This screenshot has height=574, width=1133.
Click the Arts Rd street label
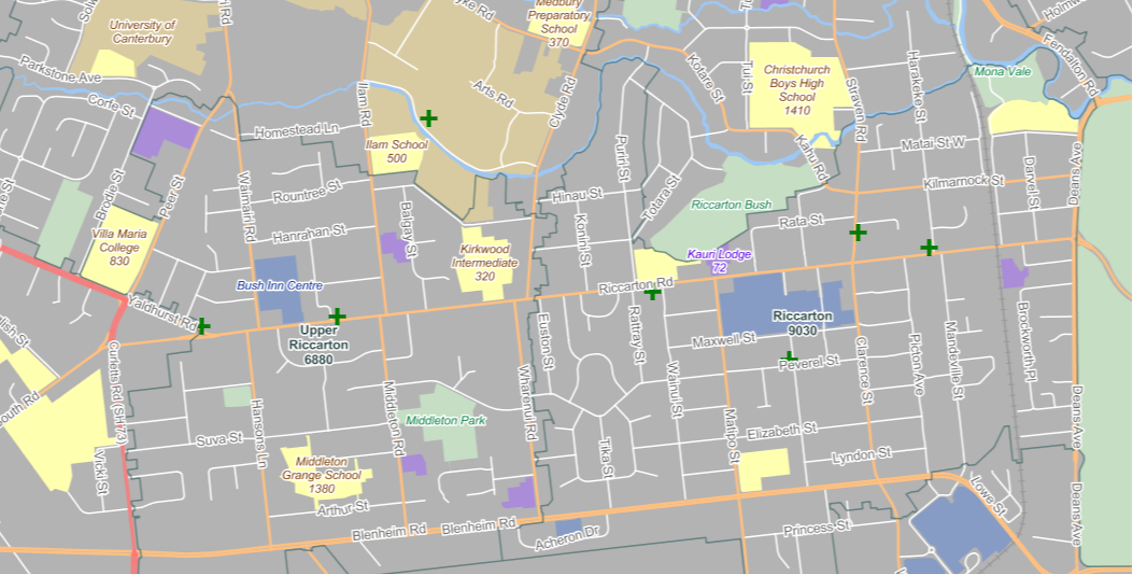pos(493,95)
